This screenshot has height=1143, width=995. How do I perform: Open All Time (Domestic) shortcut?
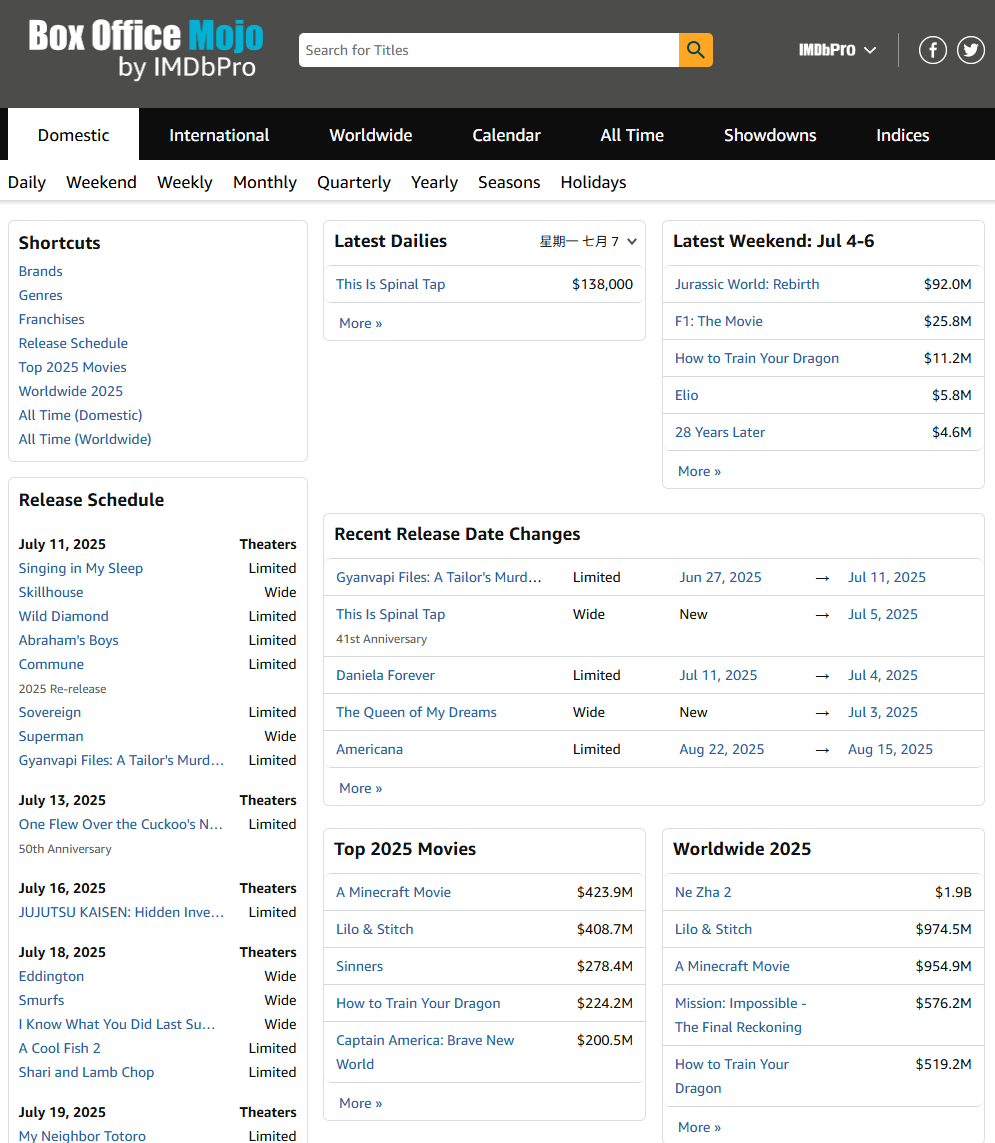tap(81, 415)
